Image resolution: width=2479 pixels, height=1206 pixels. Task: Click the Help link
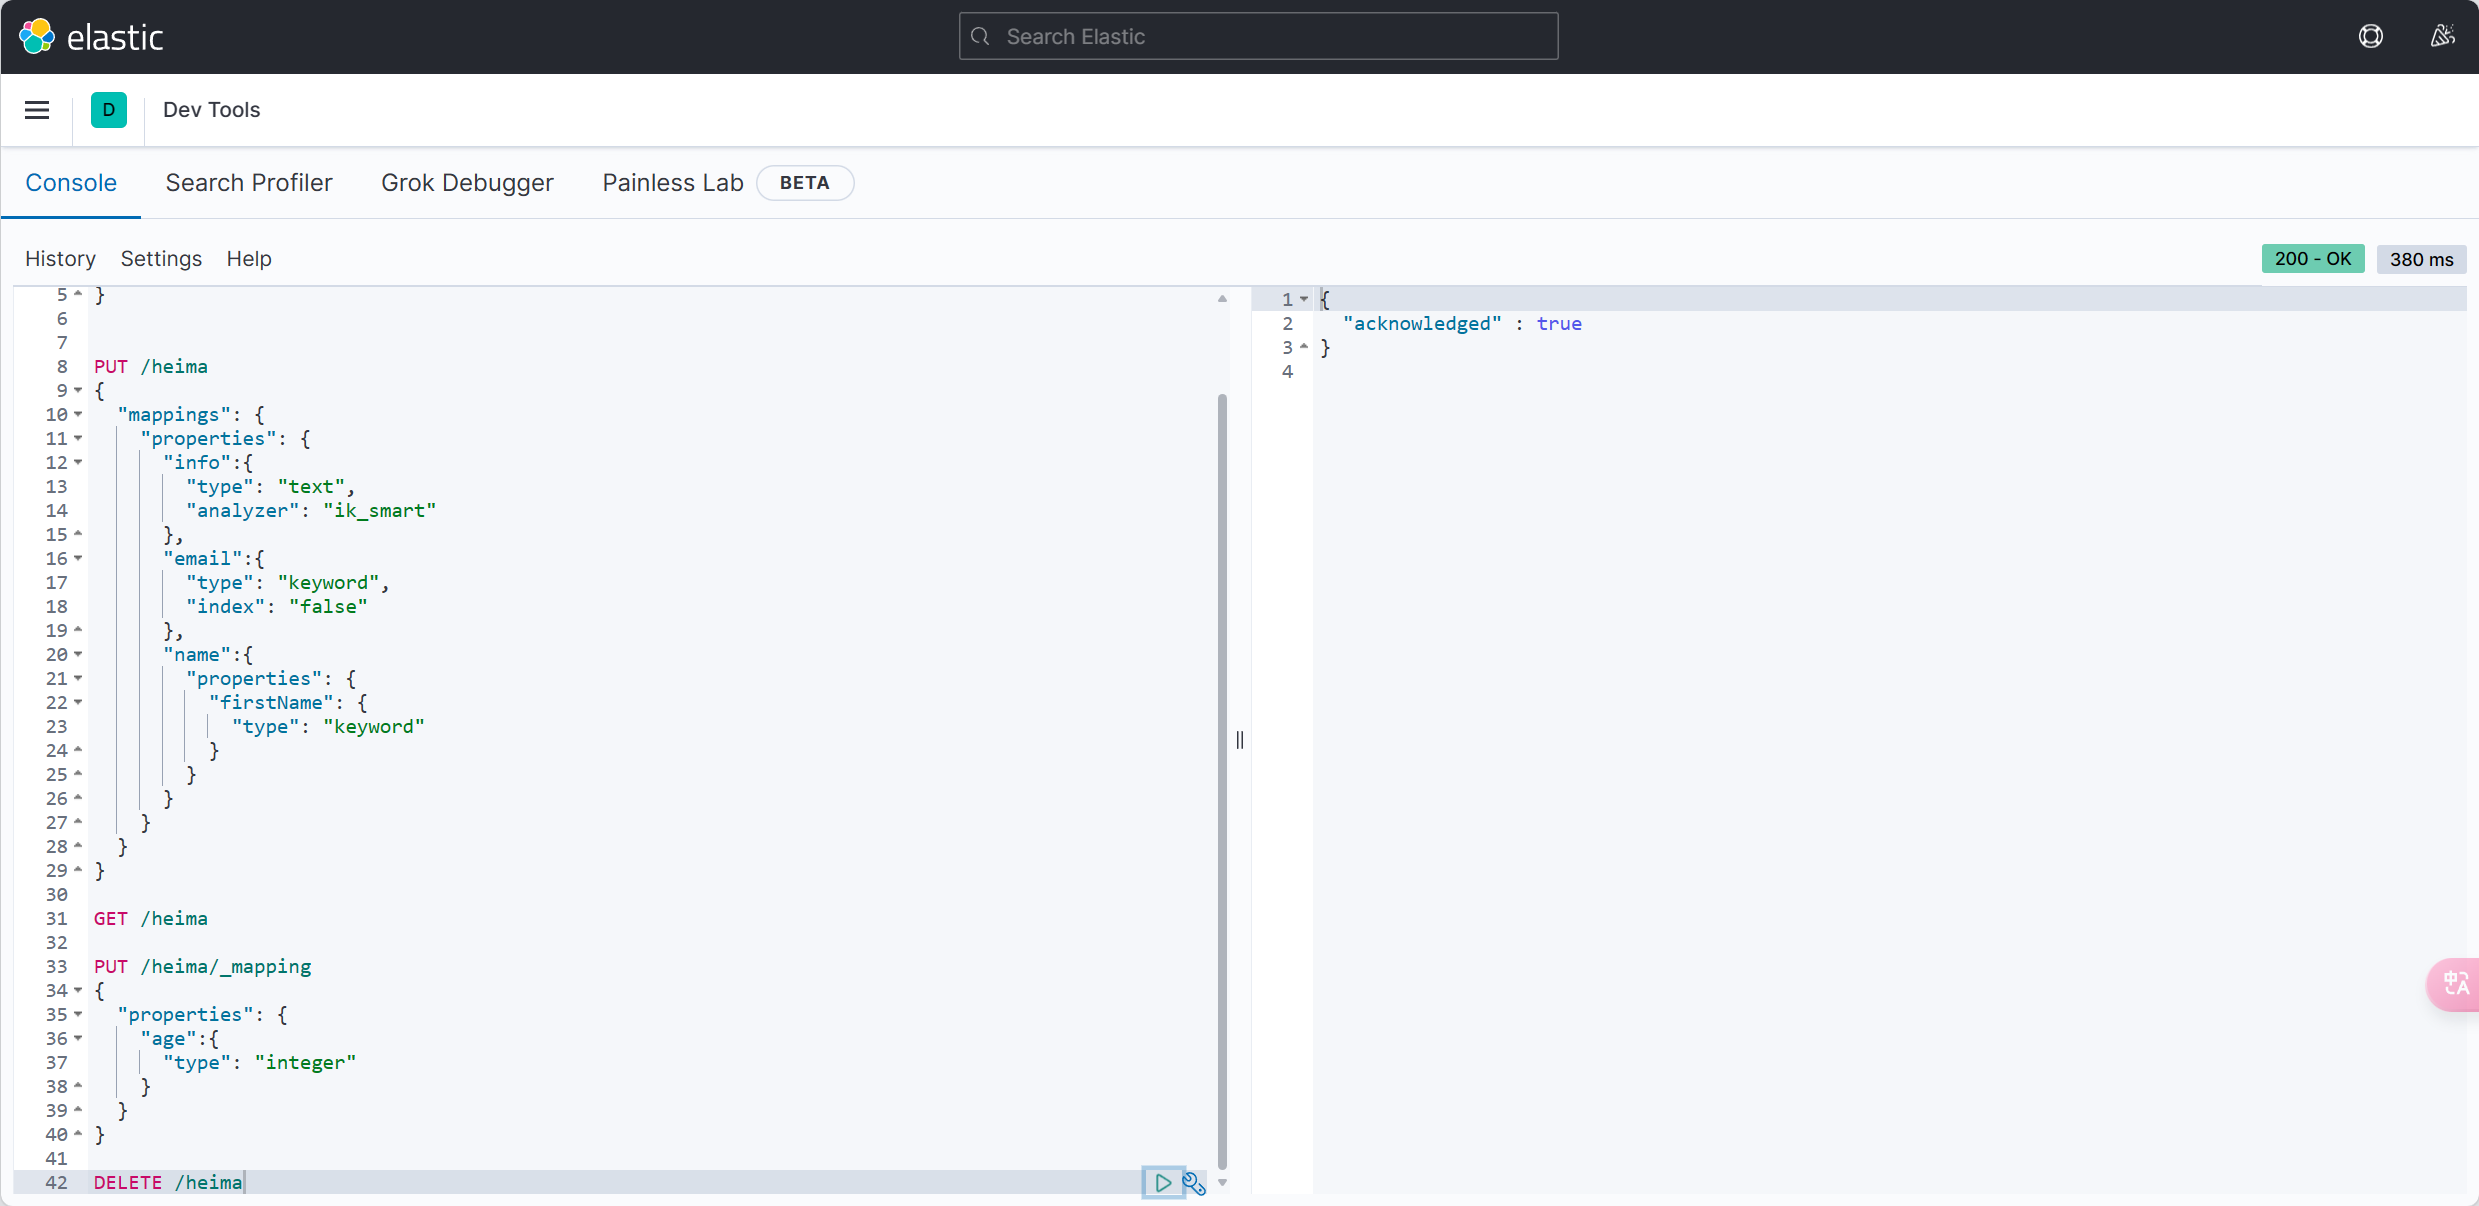click(x=249, y=259)
